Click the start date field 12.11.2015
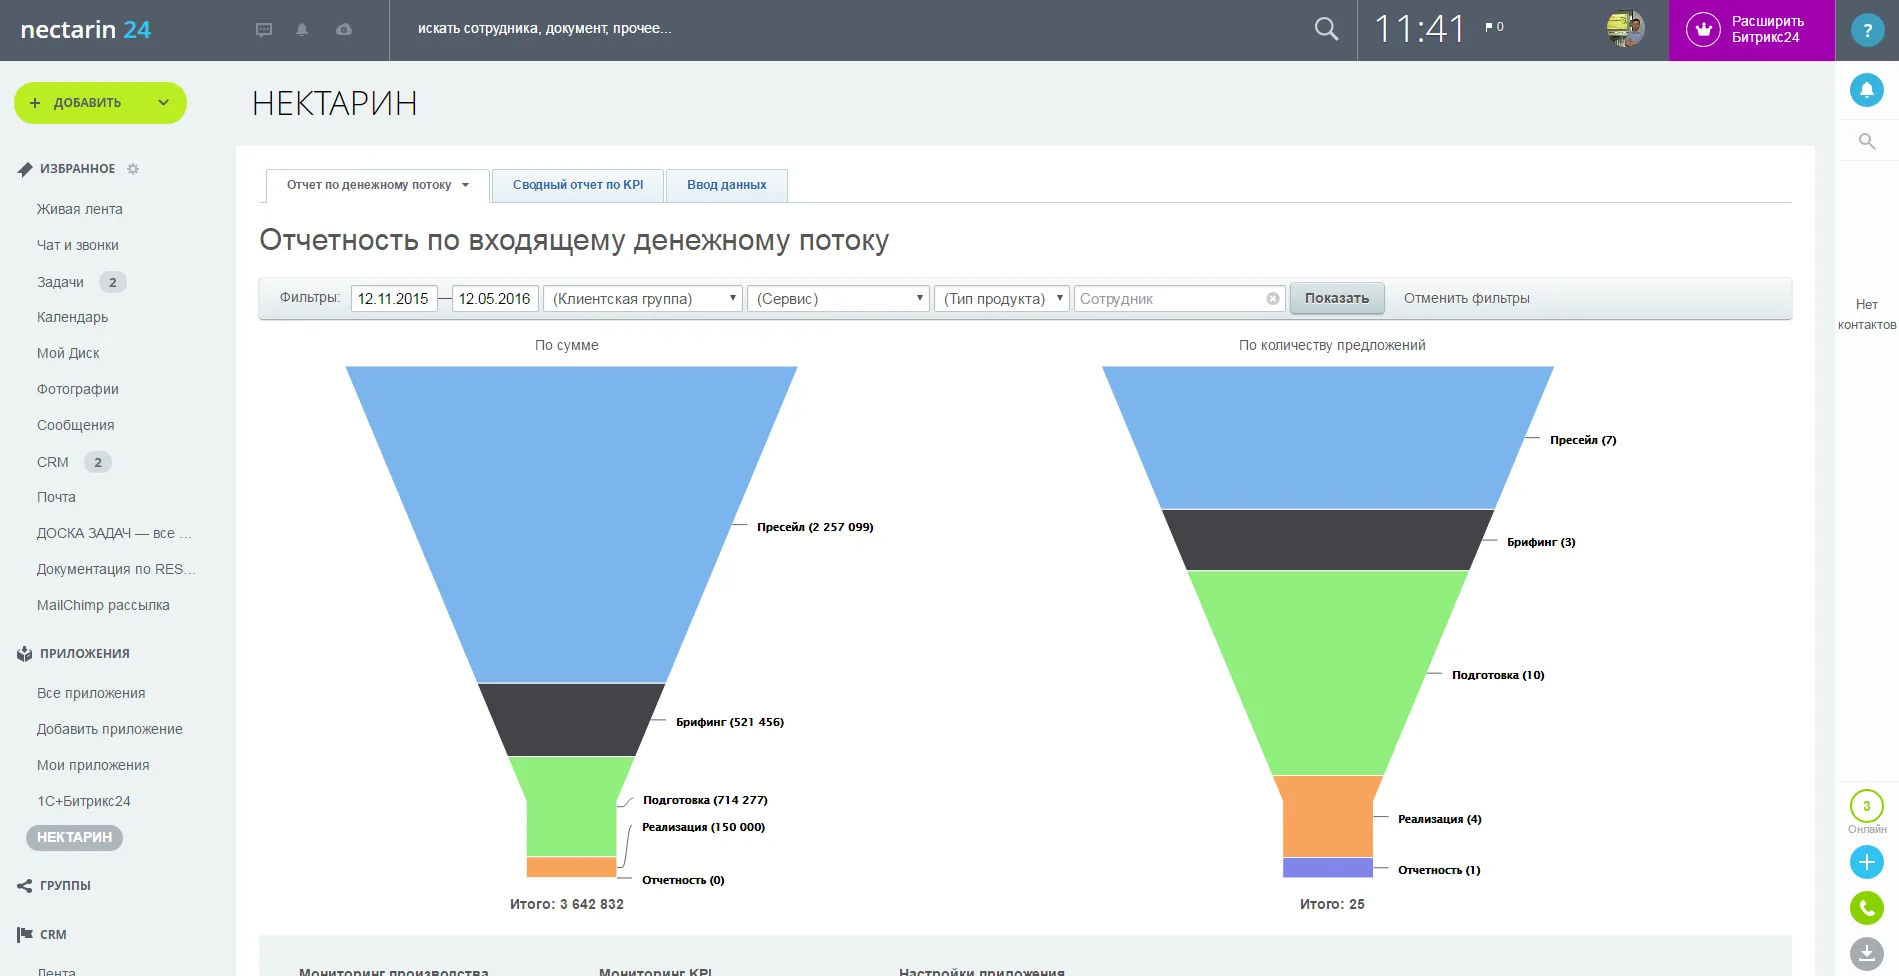Screen dimensions: 1899x976 pos(393,299)
